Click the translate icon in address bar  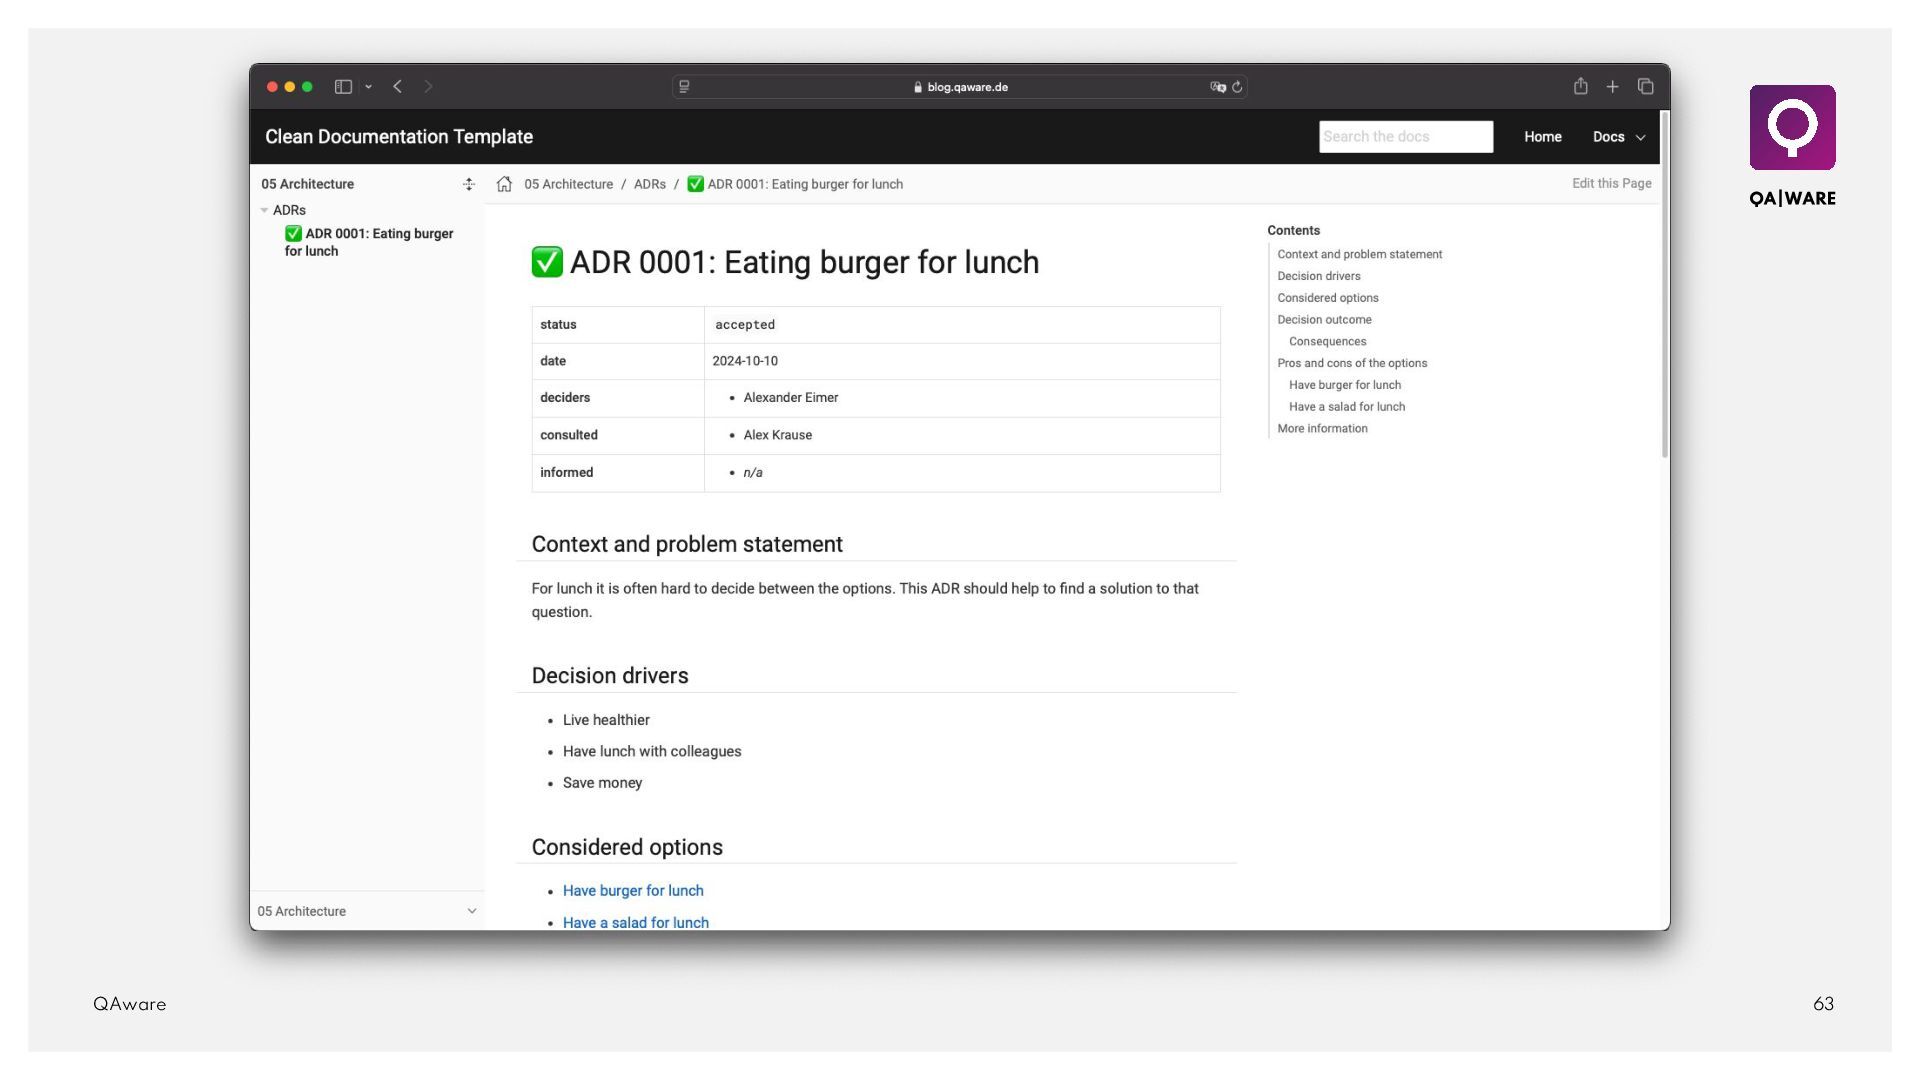coord(1218,87)
